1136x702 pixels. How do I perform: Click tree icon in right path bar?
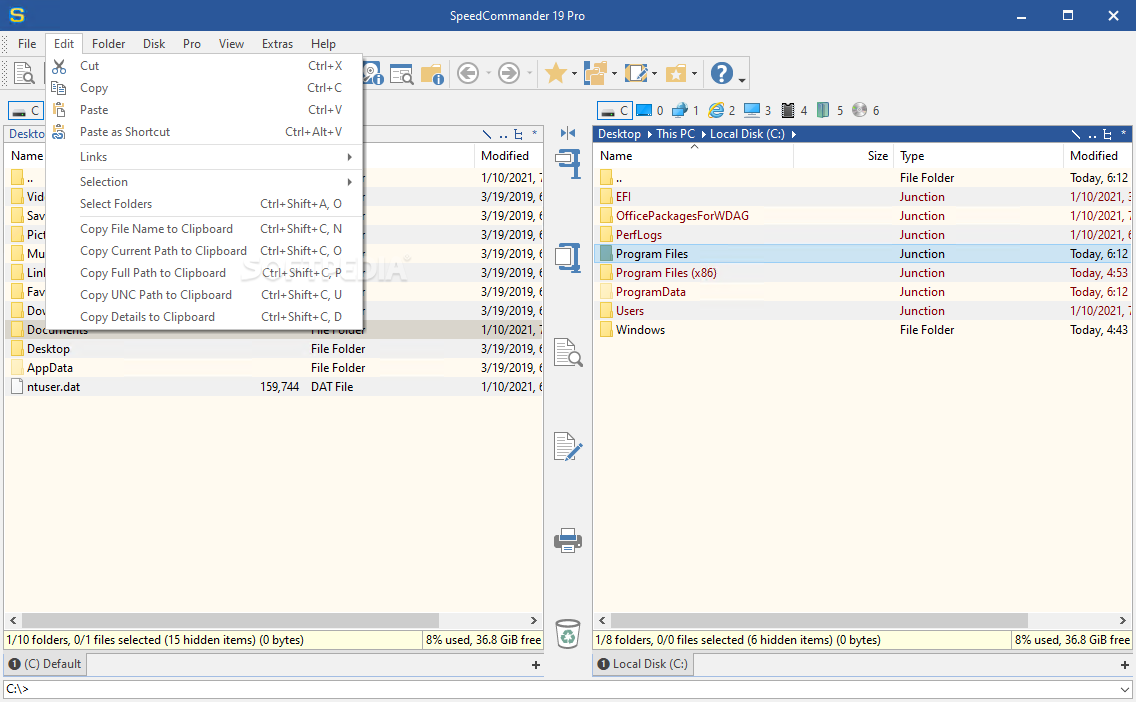coord(1107,134)
